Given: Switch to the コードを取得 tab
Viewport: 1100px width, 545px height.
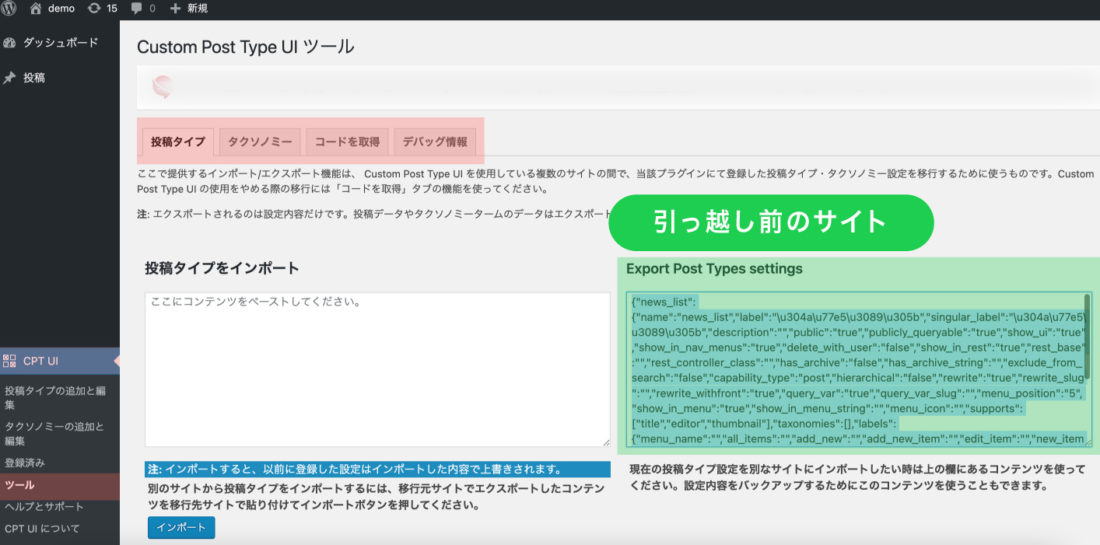Looking at the screenshot, I should [347, 142].
